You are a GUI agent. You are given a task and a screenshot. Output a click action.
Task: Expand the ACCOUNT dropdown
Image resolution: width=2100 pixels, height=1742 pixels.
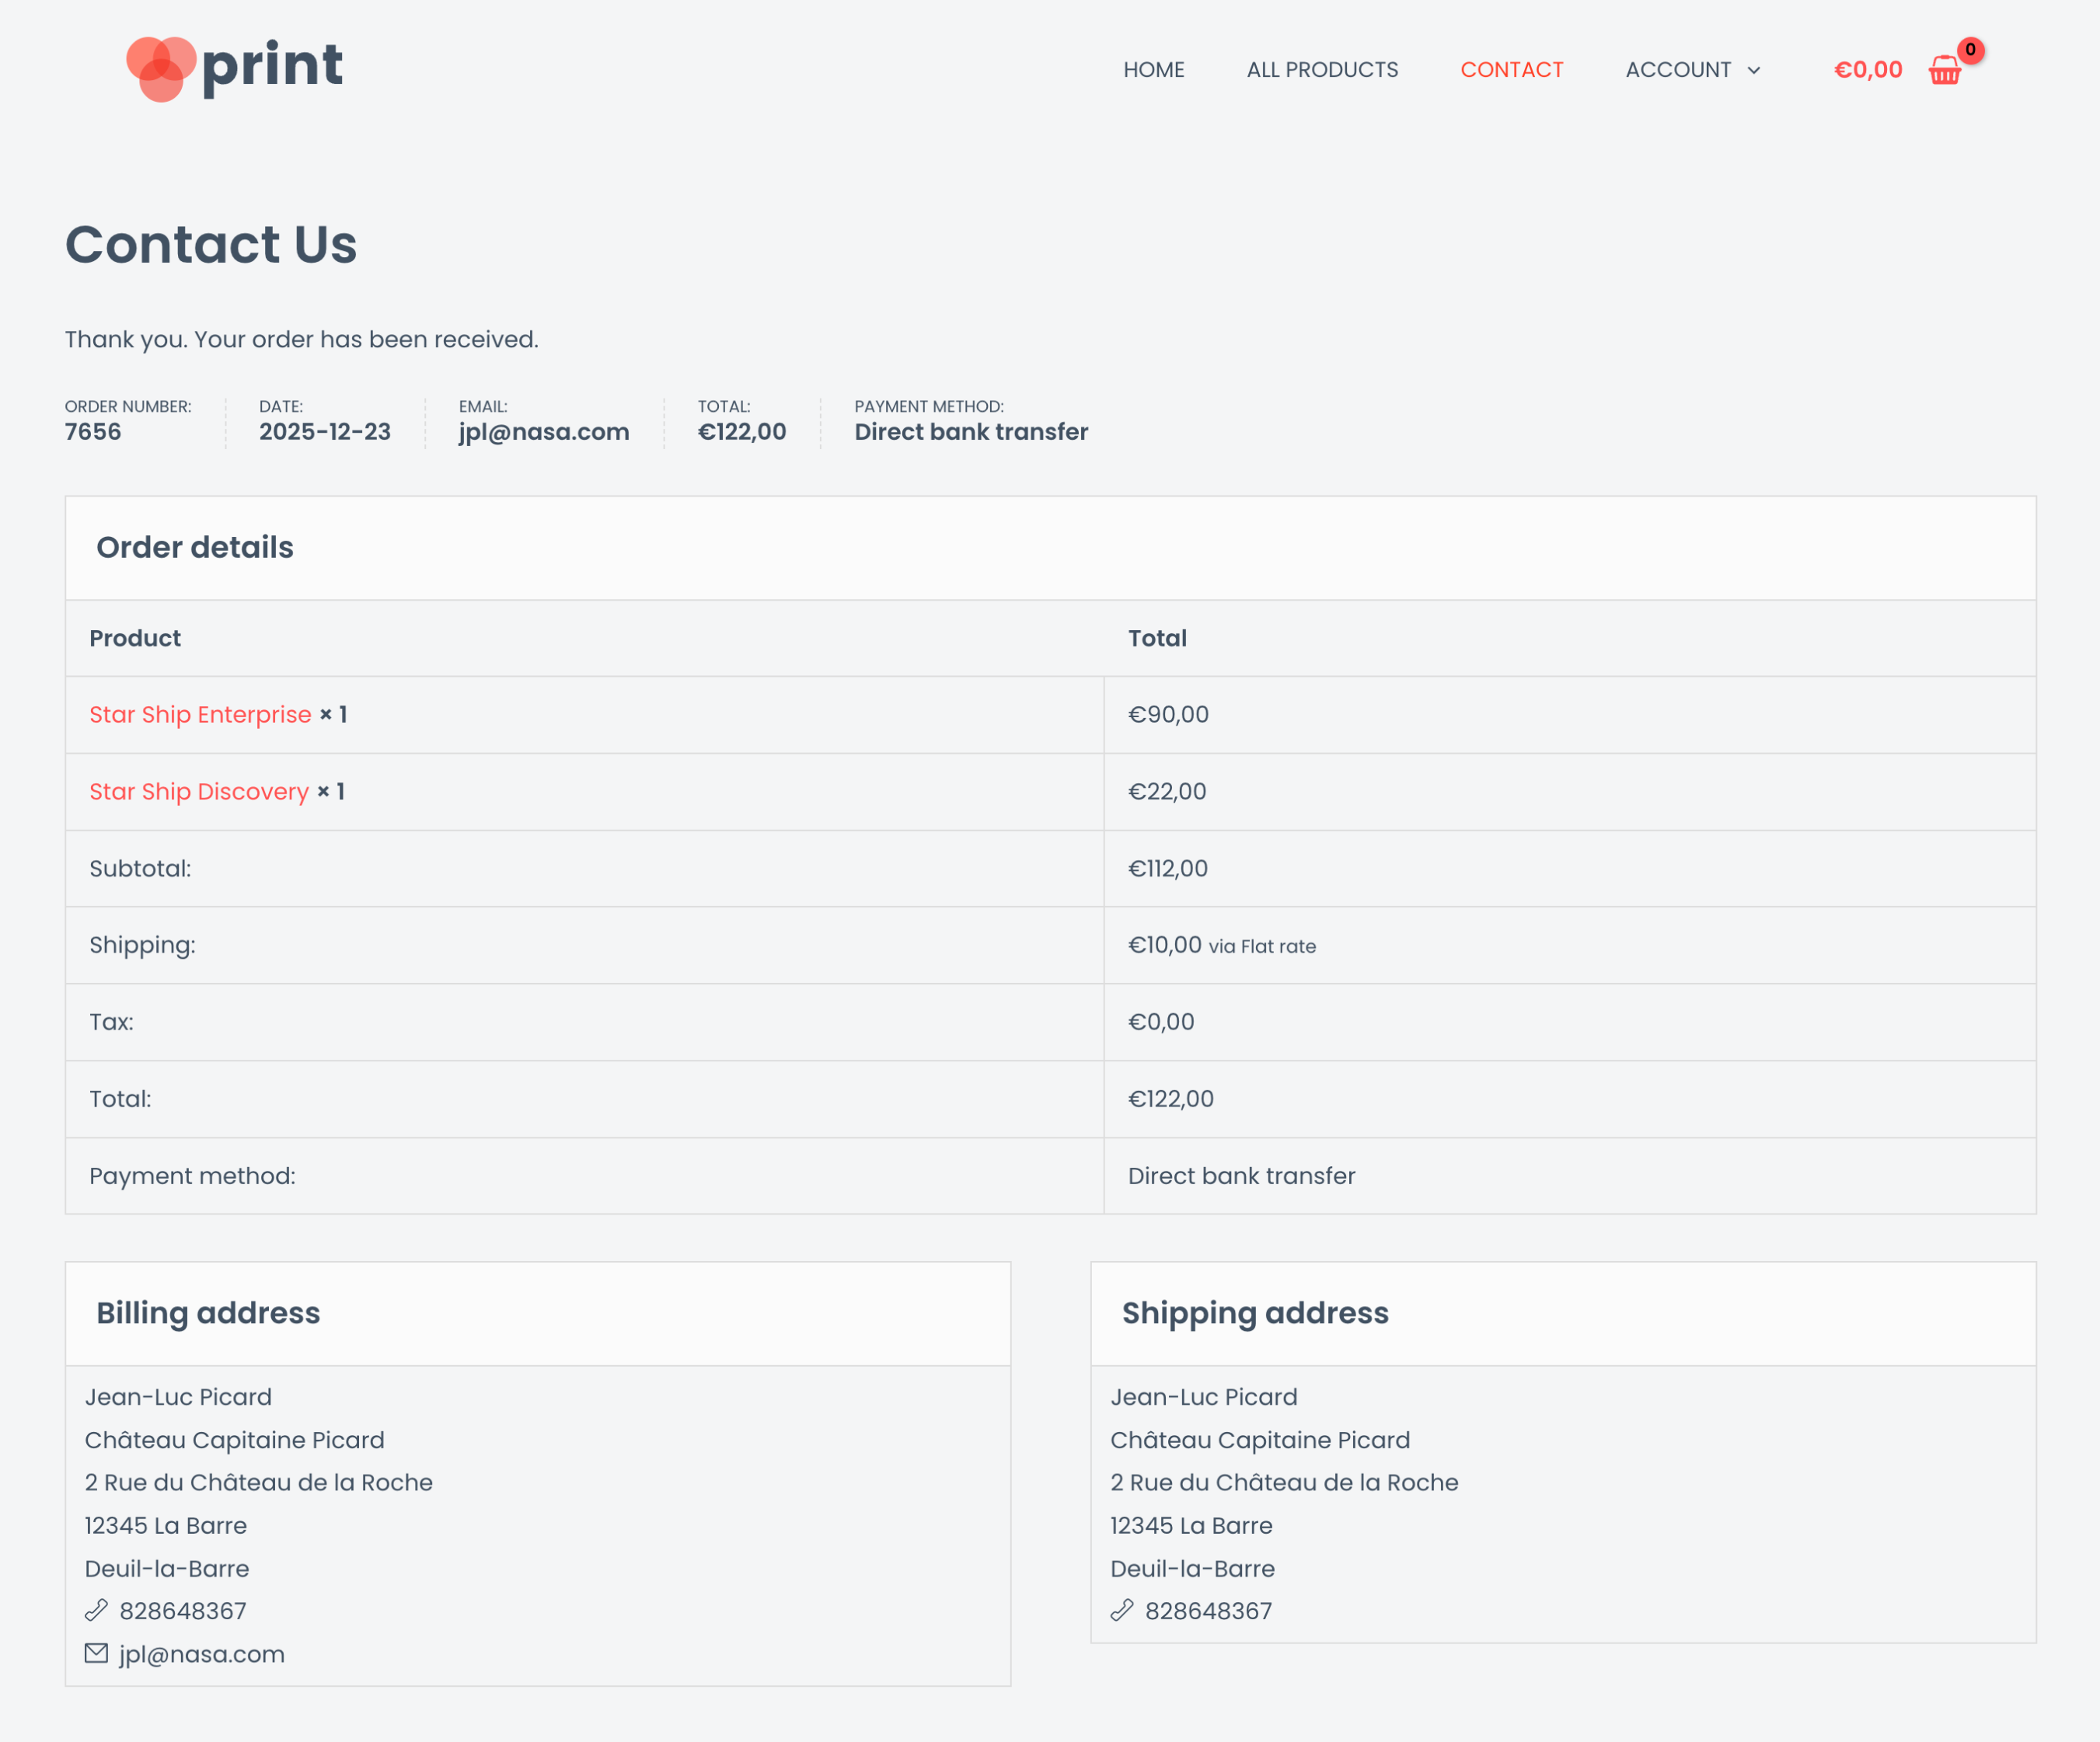click(1678, 70)
